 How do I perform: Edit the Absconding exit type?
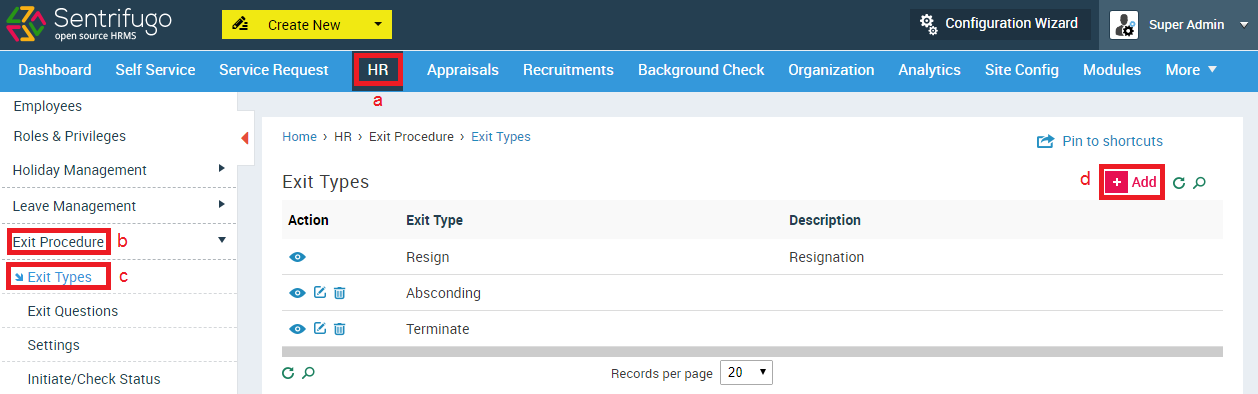click(x=320, y=293)
